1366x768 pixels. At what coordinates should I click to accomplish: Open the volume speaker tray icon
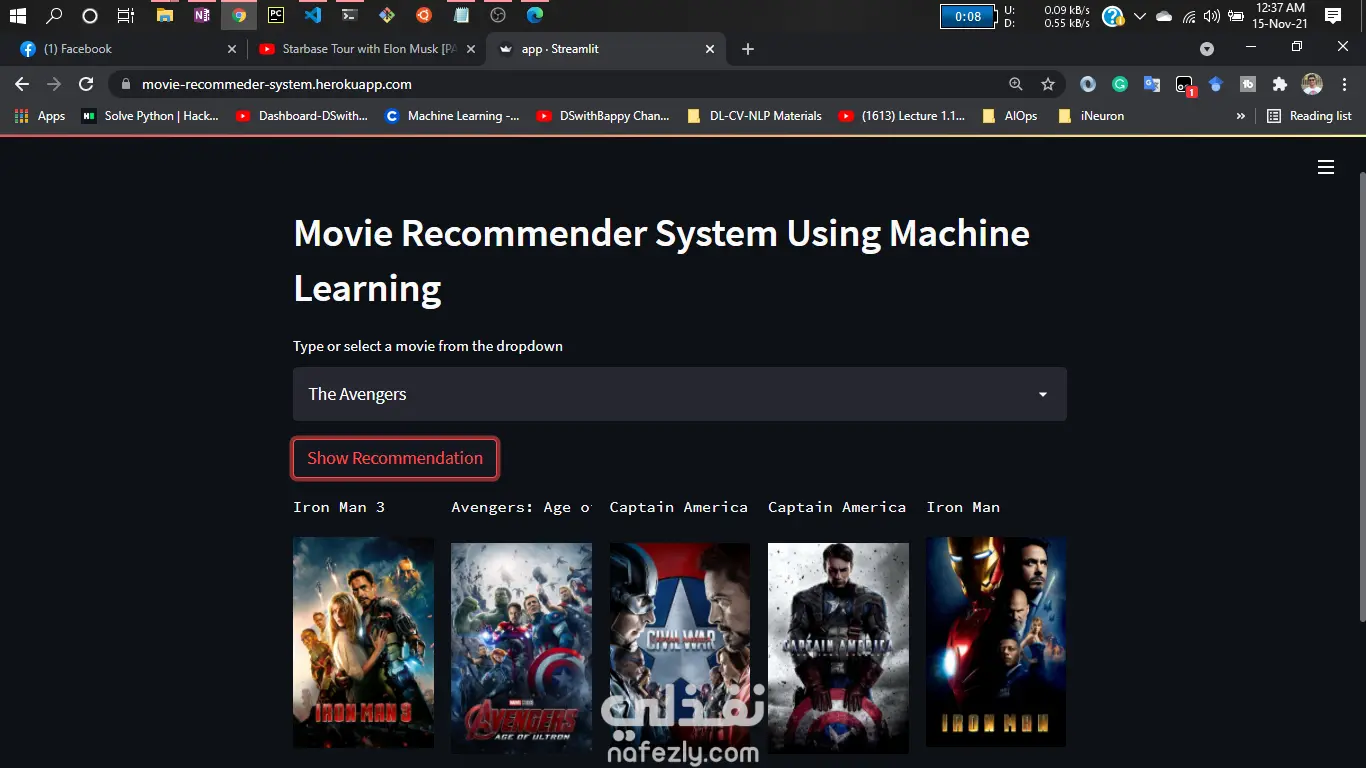[x=1212, y=16]
